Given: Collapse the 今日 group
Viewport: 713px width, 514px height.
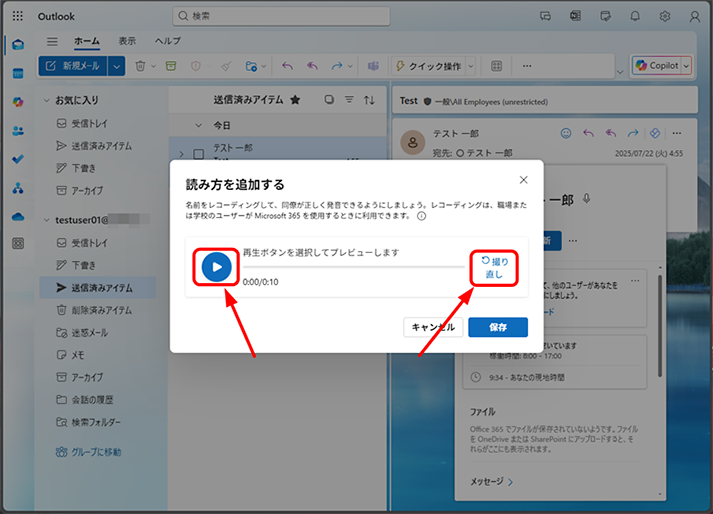Looking at the screenshot, I should (198, 125).
